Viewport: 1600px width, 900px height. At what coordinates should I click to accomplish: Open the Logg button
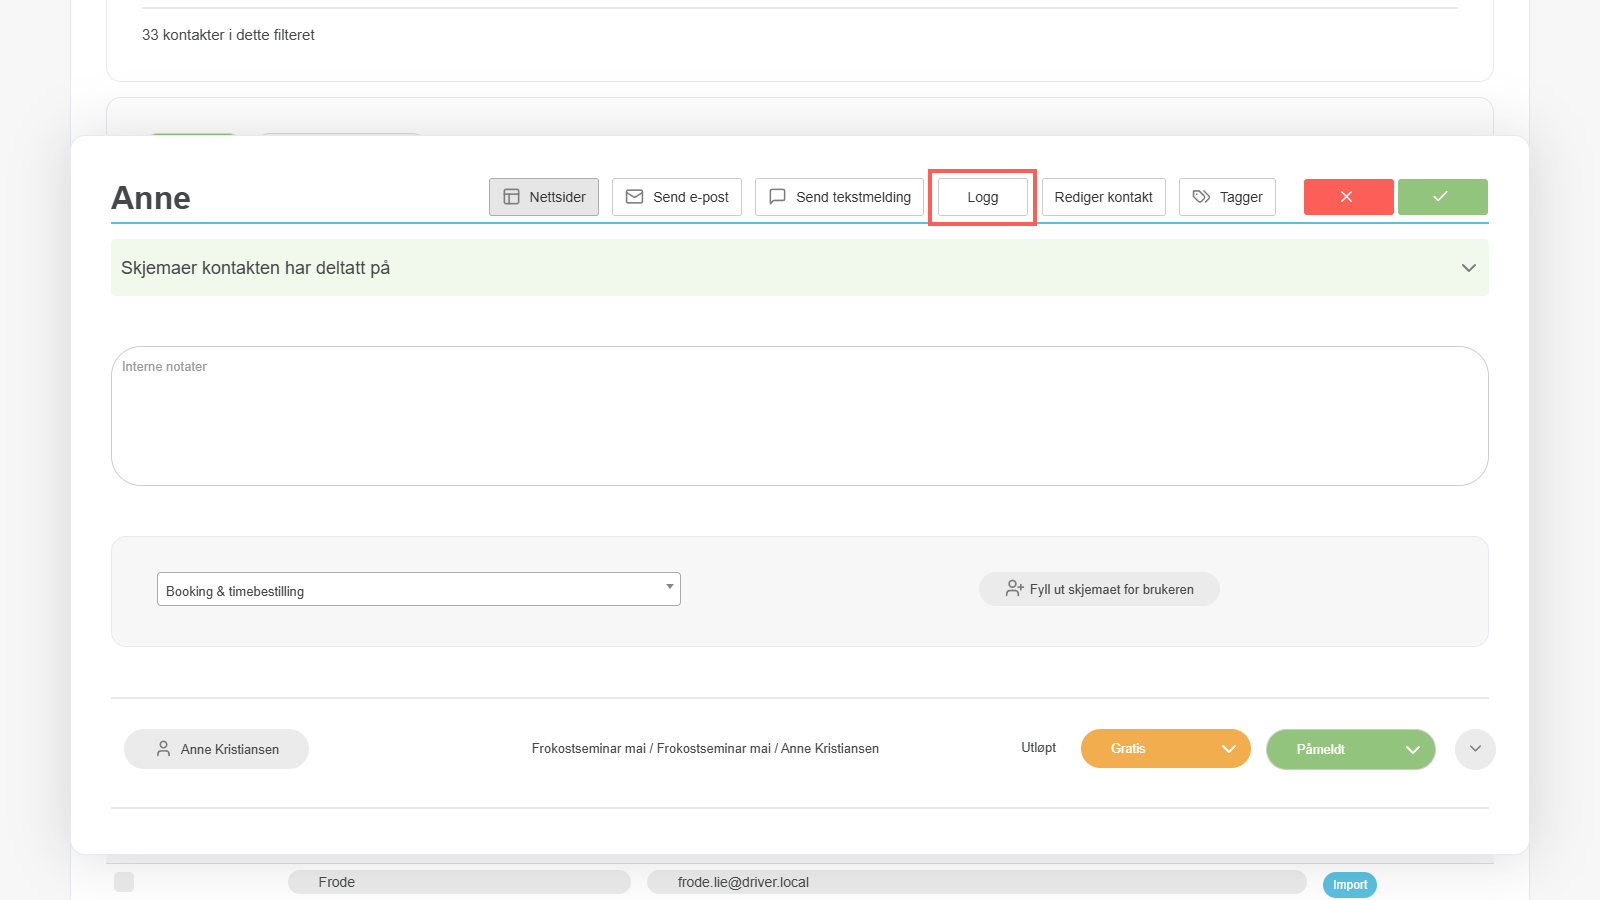pos(982,197)
